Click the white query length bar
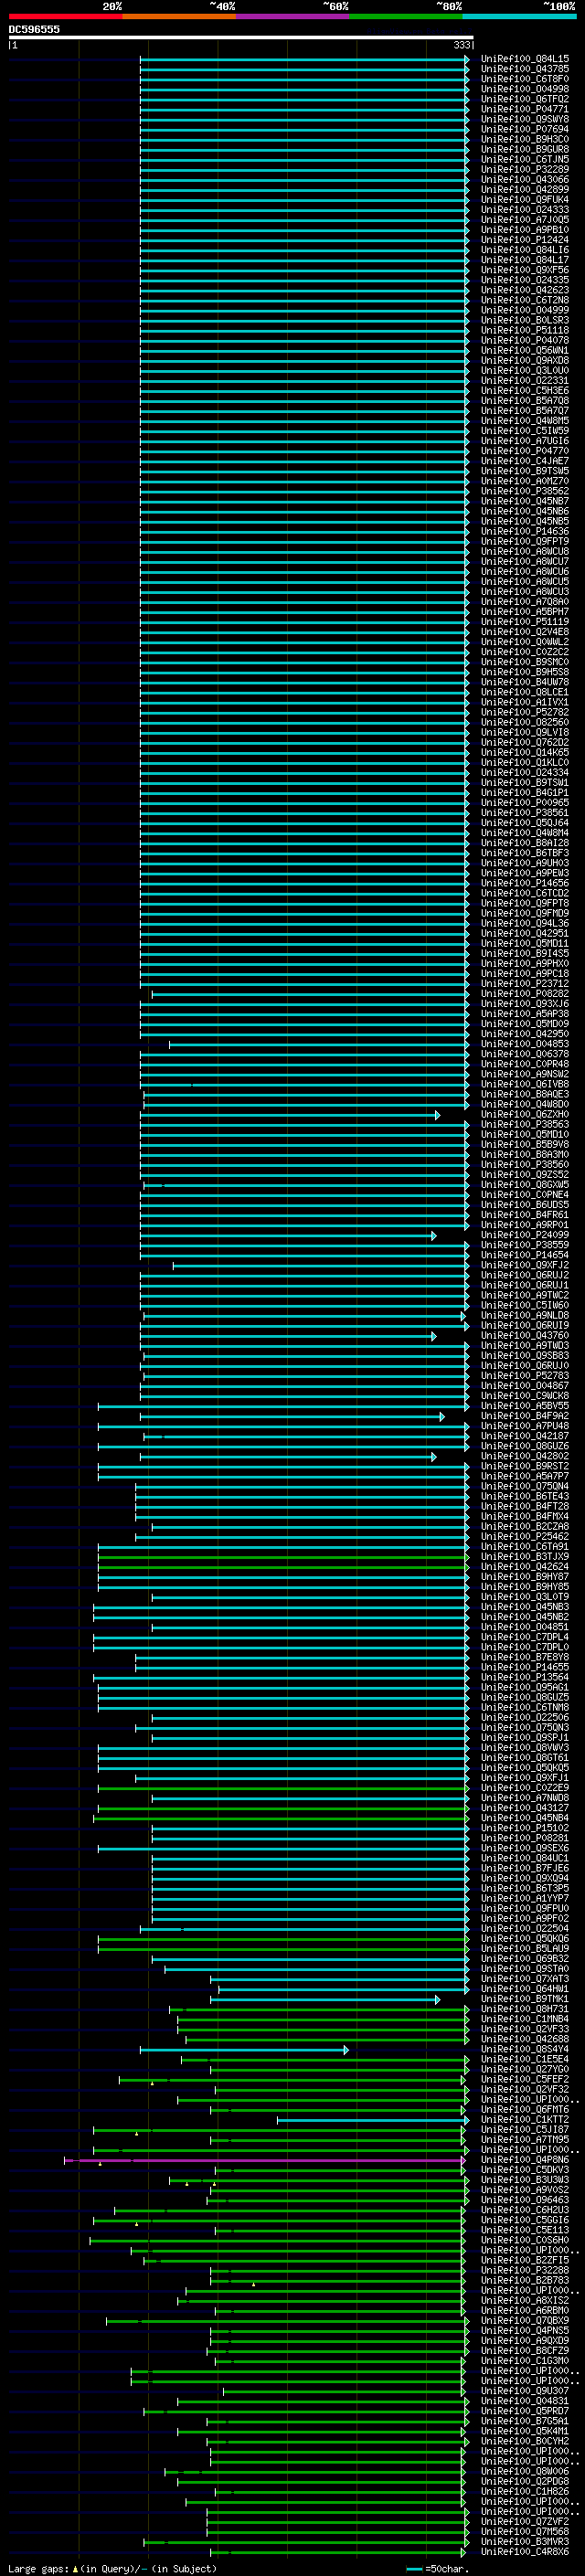This screenshot has width=585, height=2576. (x=241, y=37)
